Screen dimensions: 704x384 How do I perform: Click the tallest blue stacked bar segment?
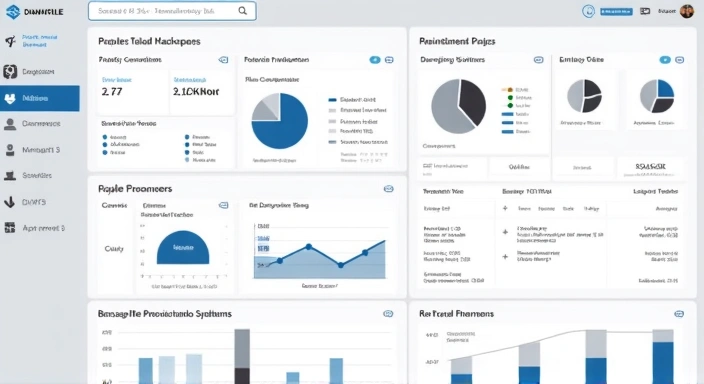coord(663,363)
